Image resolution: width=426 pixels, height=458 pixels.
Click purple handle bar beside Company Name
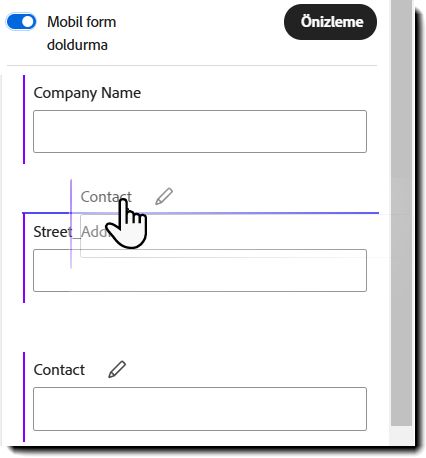(x=24, y=120)
